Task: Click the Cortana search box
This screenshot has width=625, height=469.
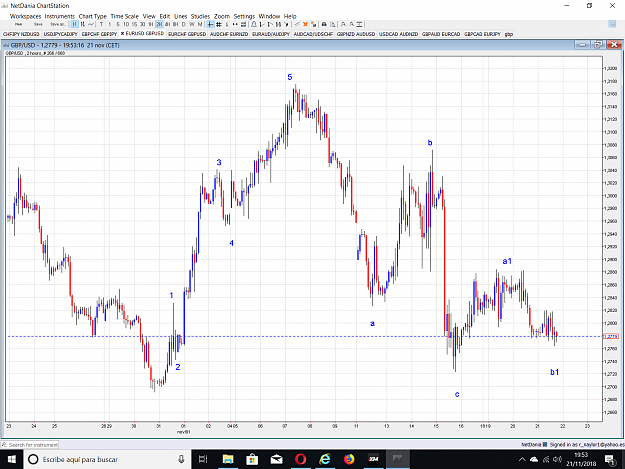Action: (x=107, y=459)
